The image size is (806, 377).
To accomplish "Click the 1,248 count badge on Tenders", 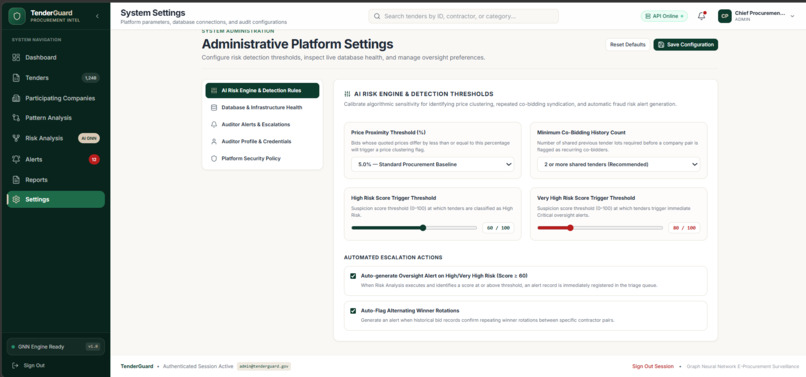I will tap(90, 78).
